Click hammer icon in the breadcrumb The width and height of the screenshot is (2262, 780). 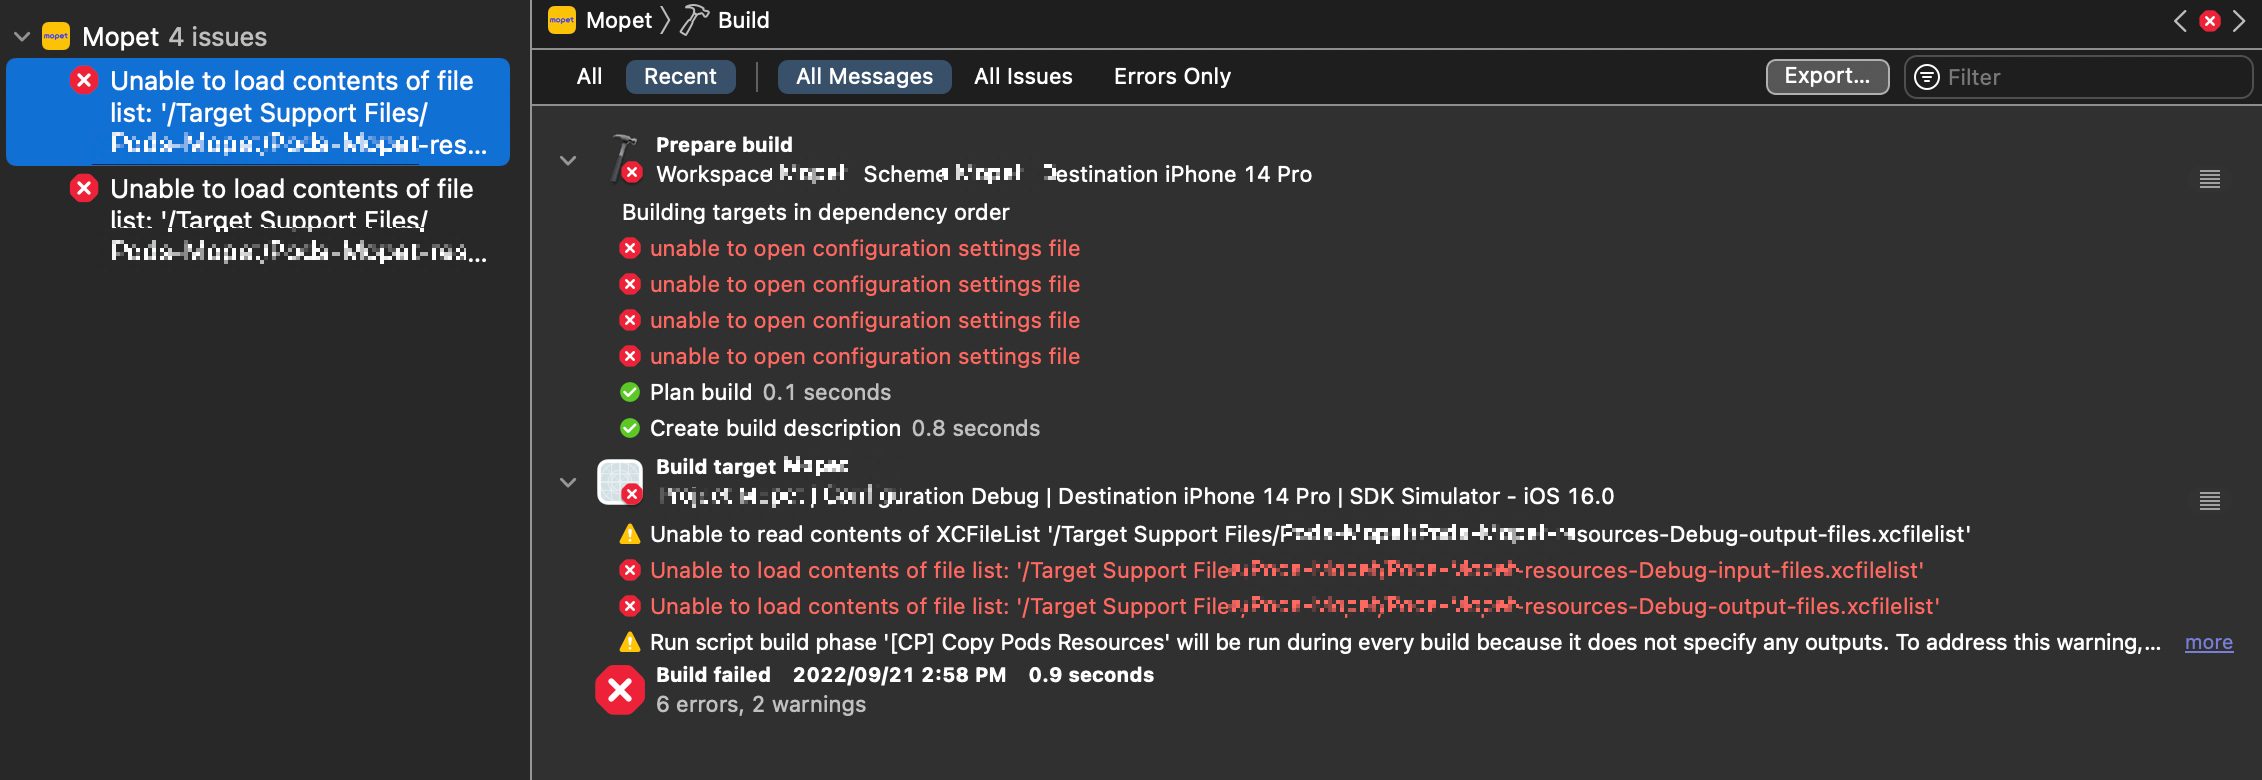[x=694, y=20]
